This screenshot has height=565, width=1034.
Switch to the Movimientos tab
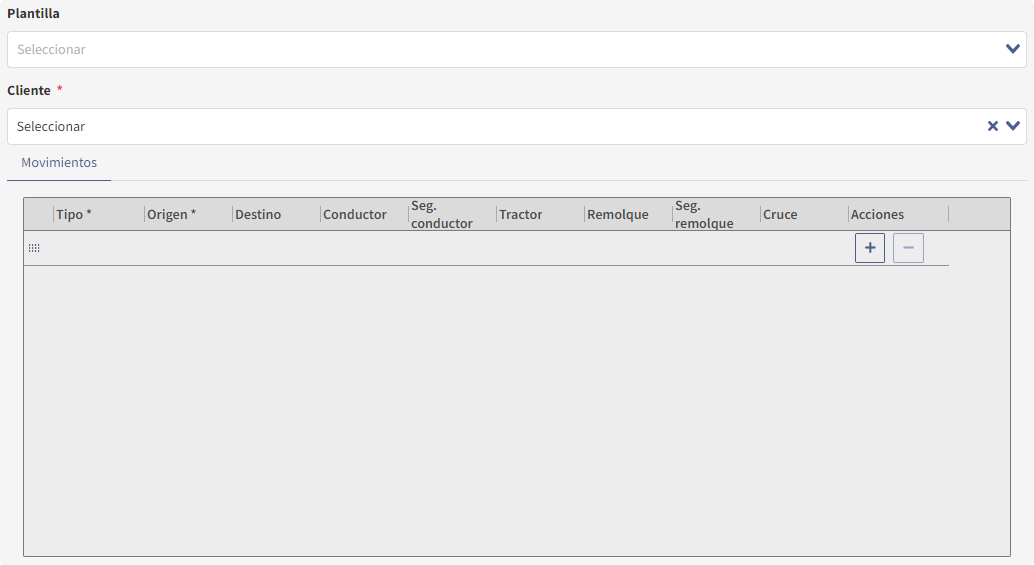59,162
